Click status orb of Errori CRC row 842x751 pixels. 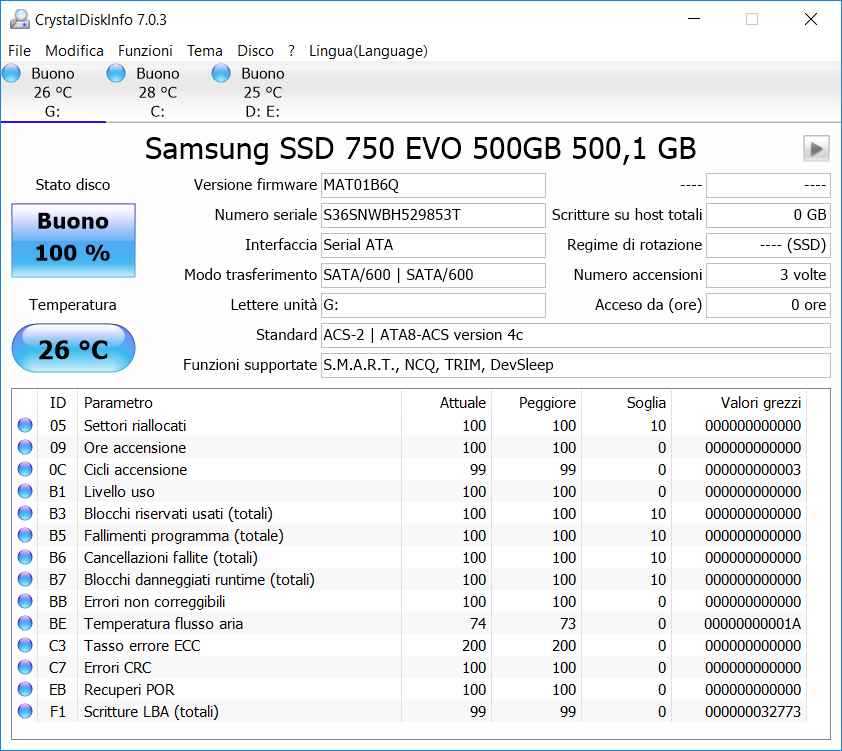tap(25, 668)
